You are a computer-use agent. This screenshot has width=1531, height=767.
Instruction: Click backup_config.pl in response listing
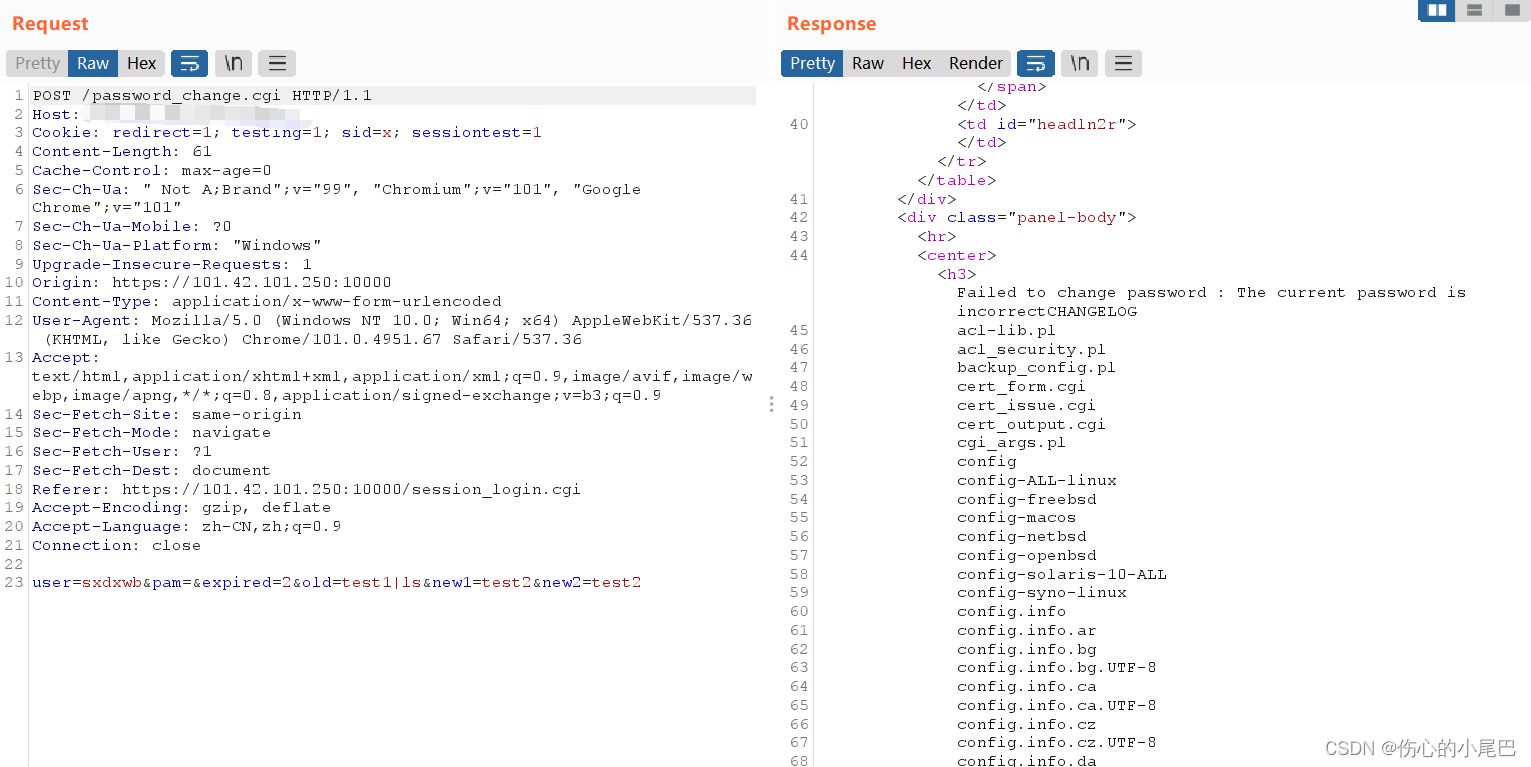point(1037,368)
